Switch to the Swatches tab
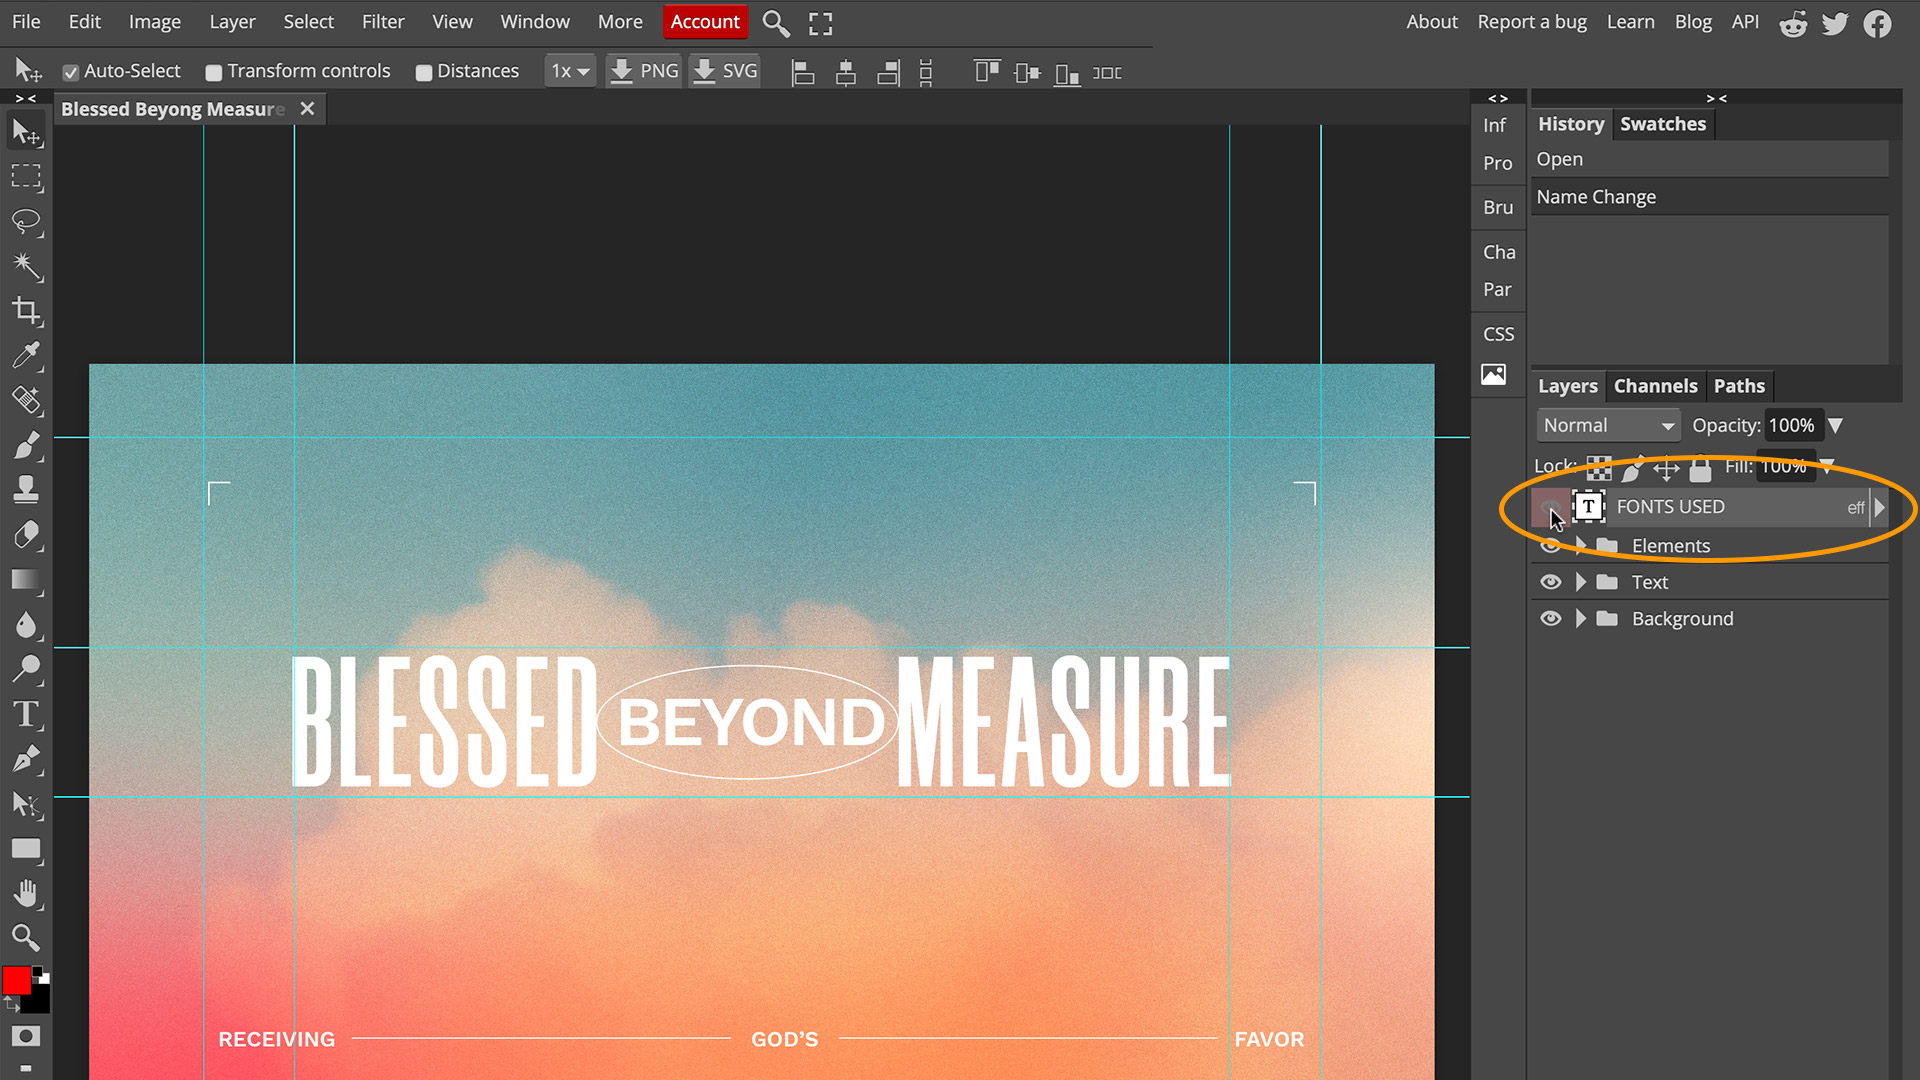 tap(1662, 124)
